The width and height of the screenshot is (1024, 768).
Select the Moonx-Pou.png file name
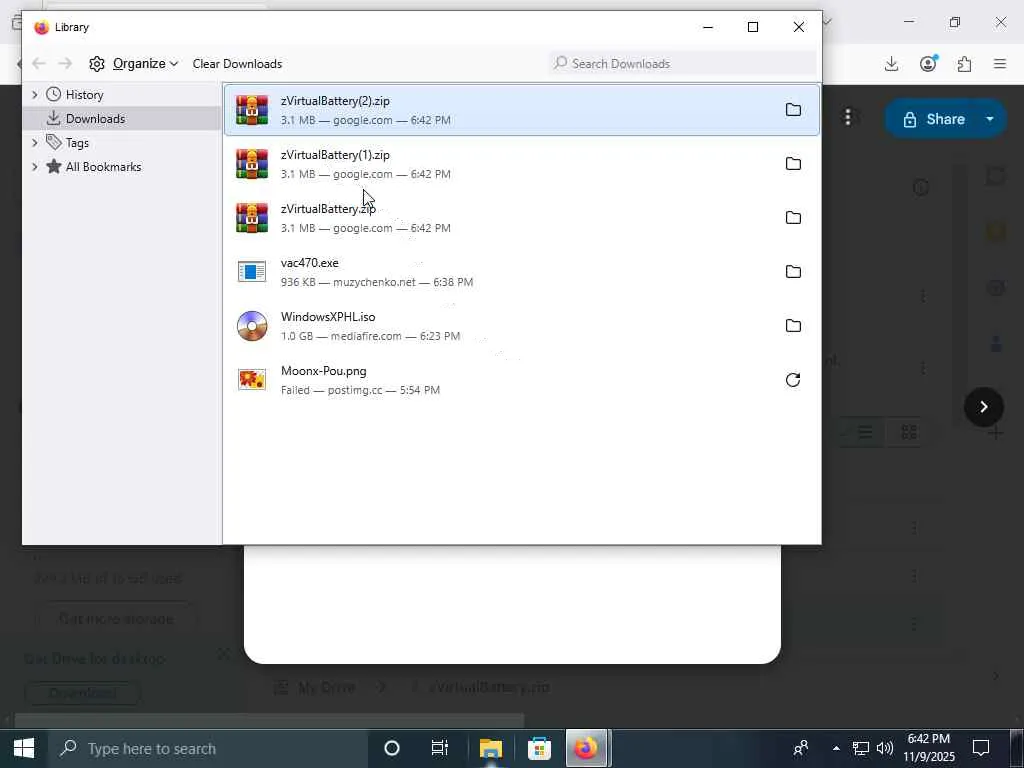point(323,371)
